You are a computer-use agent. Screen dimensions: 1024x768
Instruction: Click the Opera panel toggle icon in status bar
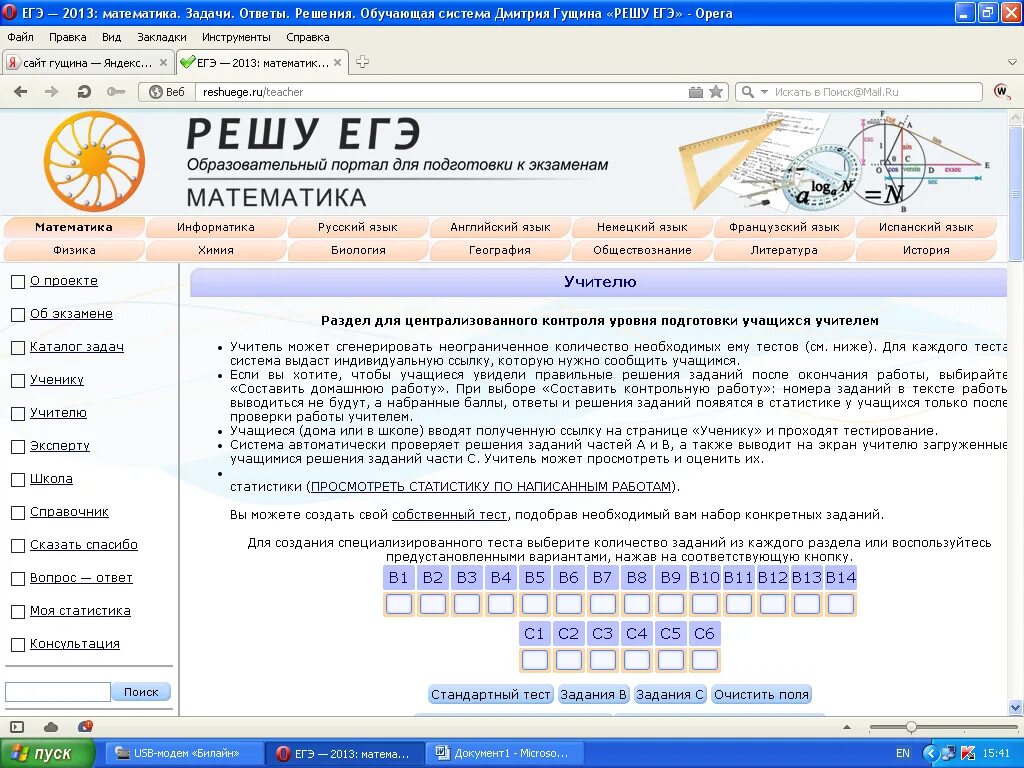pyautogui.click(x=17, y=727)
